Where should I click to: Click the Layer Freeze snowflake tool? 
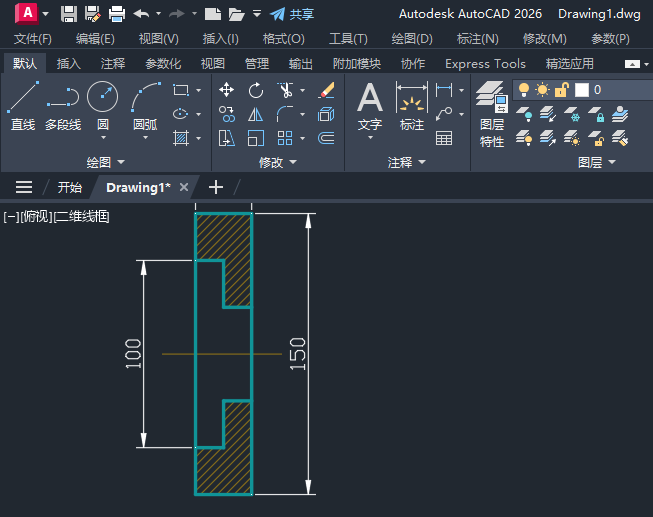pyautogui.click(x=572, y=114)
